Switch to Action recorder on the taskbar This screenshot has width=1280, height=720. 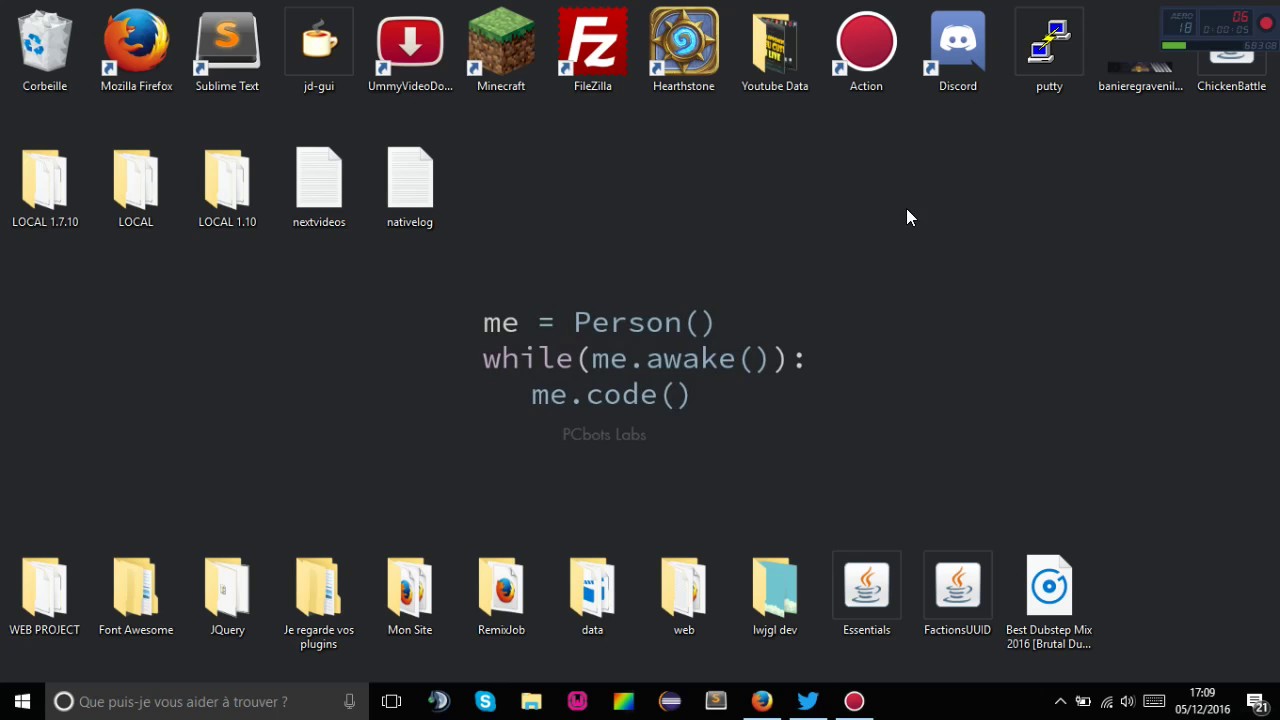pos(854,701)
